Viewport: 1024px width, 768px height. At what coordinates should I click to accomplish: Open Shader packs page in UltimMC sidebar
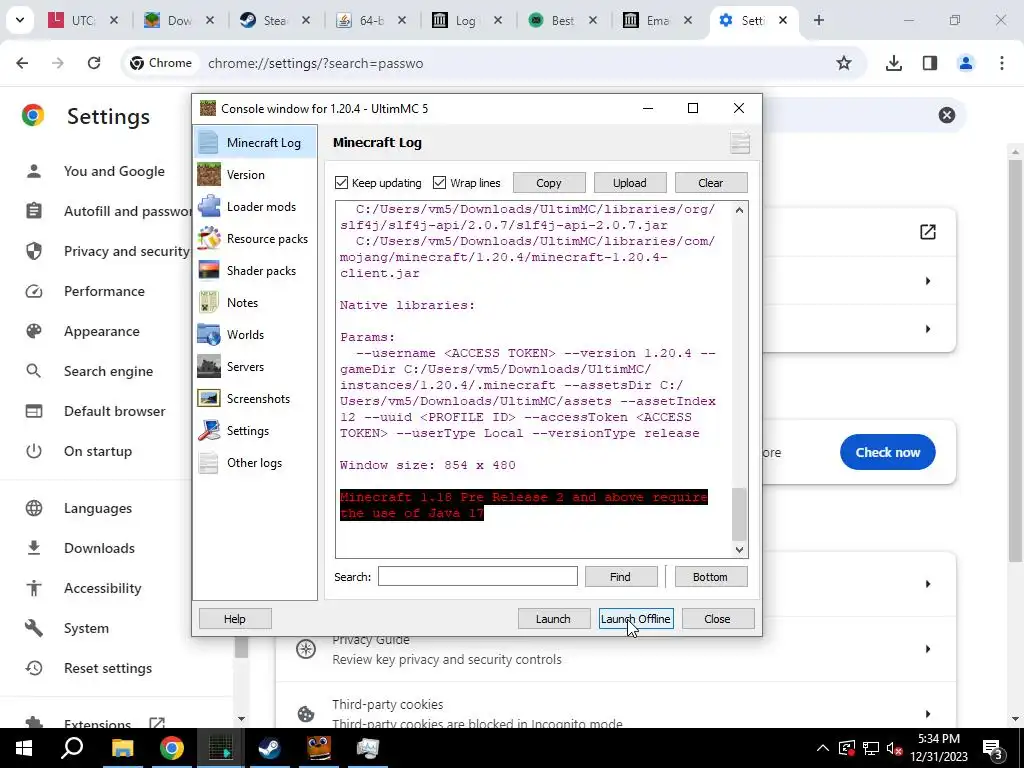255,270
